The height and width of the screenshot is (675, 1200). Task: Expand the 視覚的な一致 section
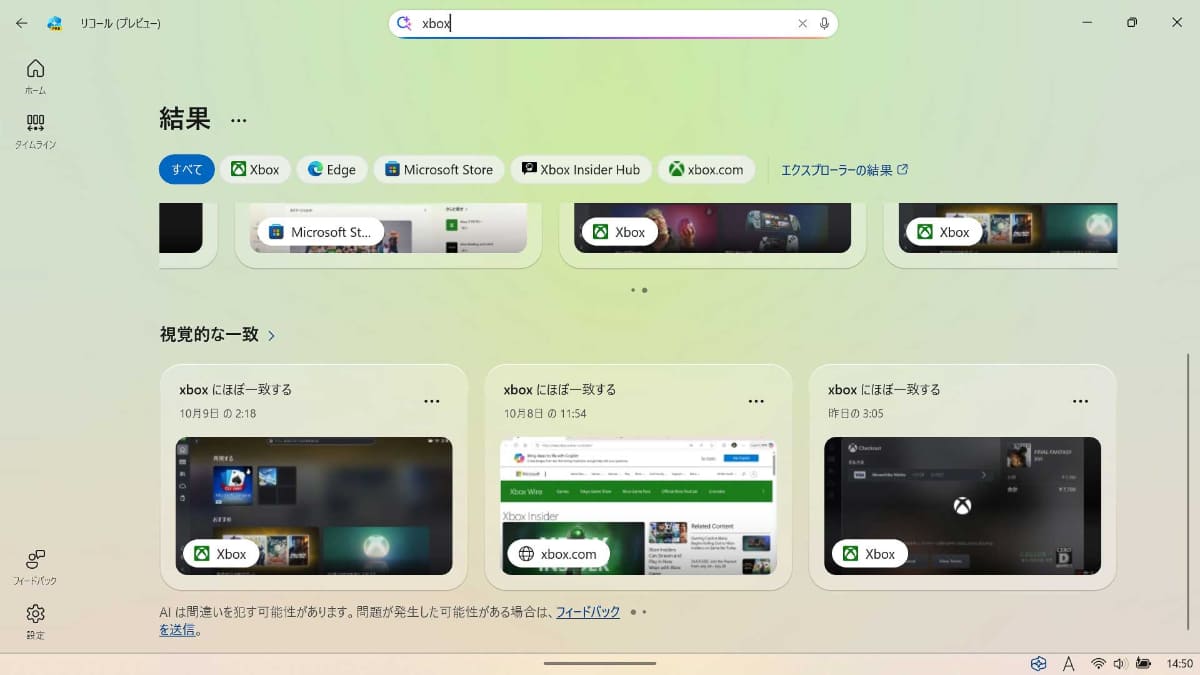(x=270, y=335)
